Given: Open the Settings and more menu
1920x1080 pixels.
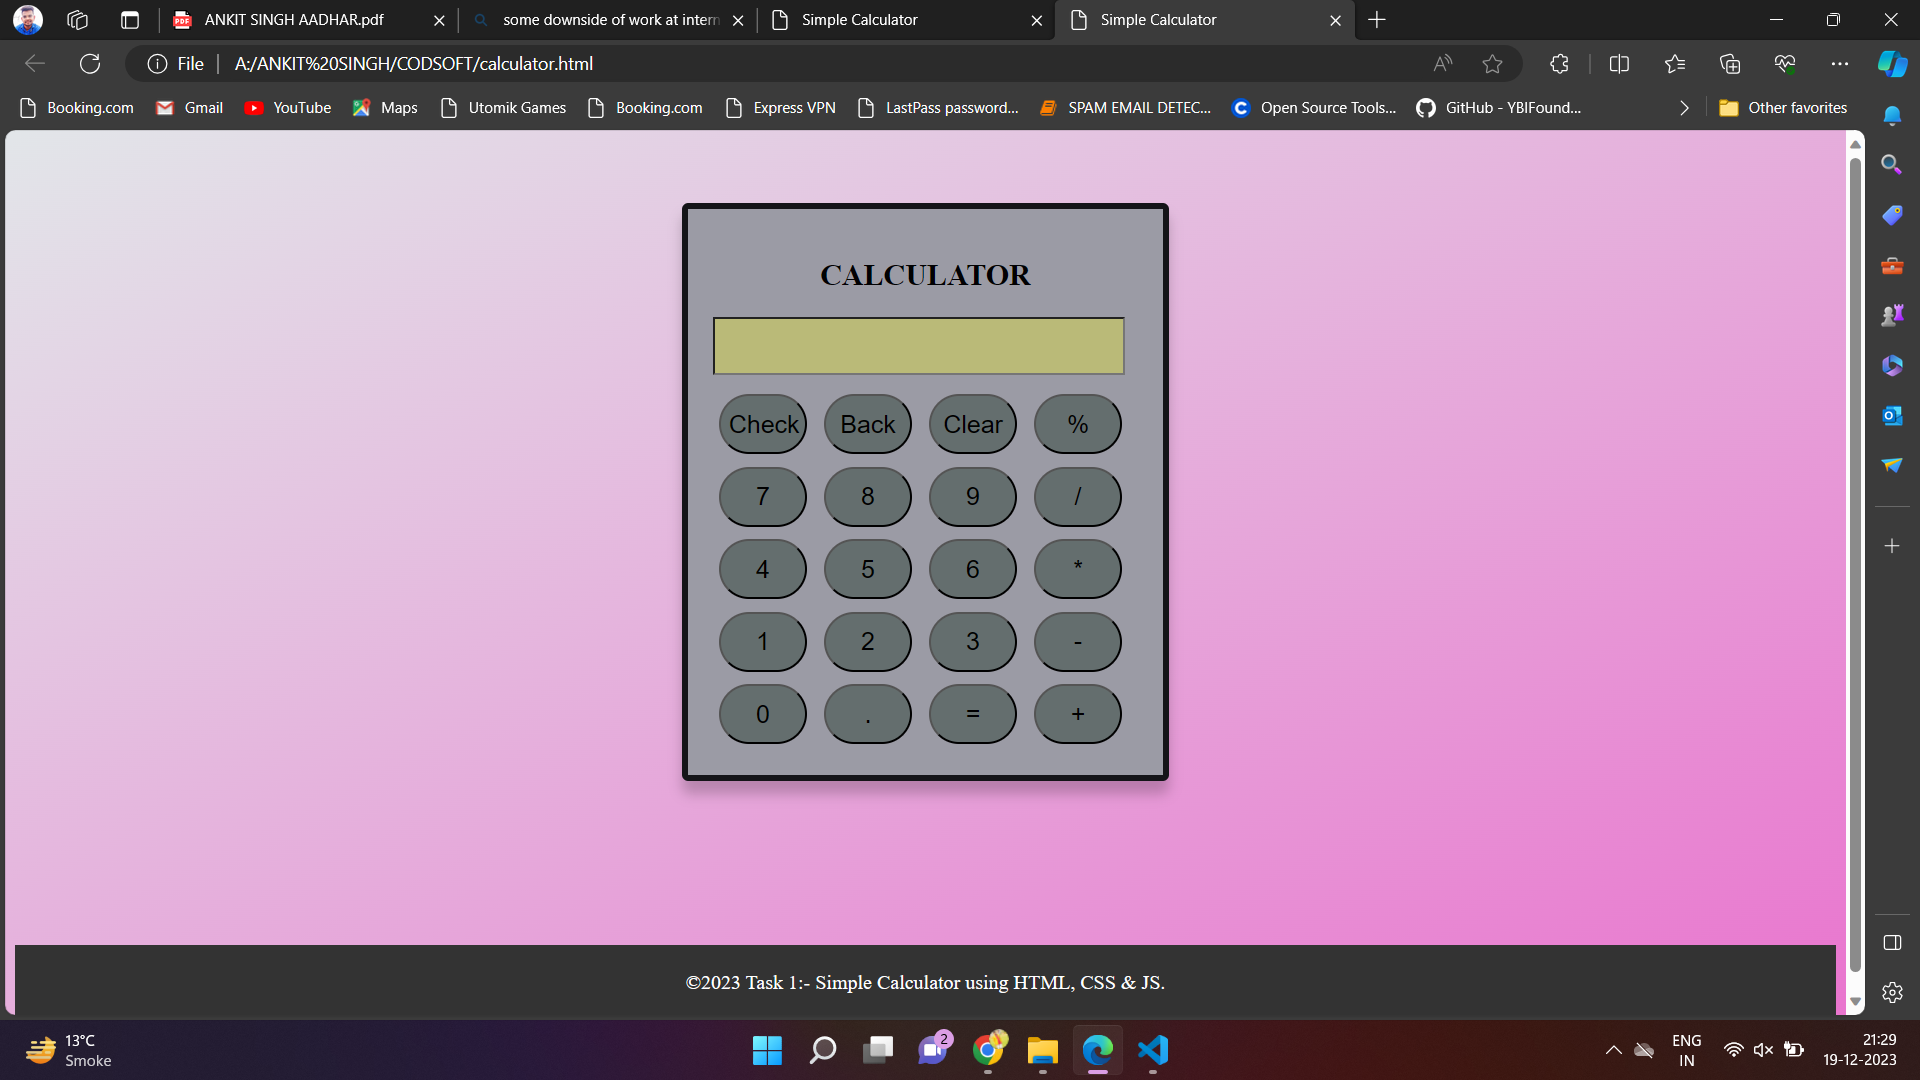Looking at the screenshot, I should pyautogui.click(x=1841, y=63).
